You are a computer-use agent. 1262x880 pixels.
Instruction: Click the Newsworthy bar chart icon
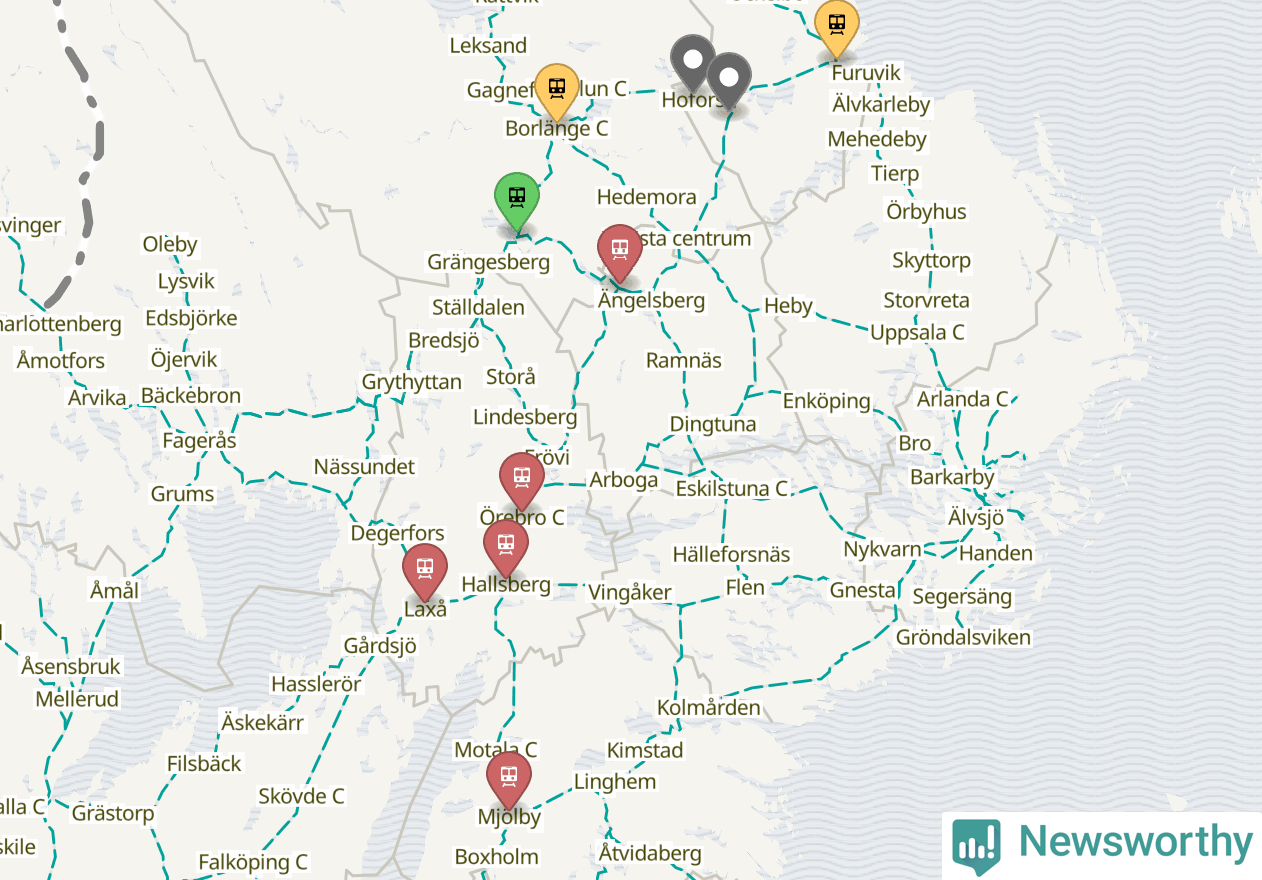[x=976, y=846]
